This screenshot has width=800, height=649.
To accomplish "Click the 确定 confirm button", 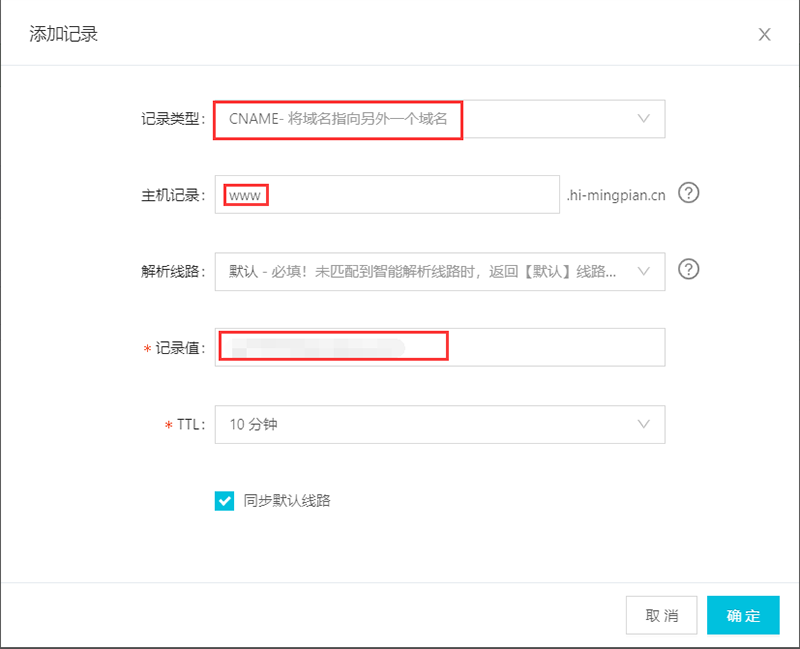I will pyautogui.click(x=743, y=615).
